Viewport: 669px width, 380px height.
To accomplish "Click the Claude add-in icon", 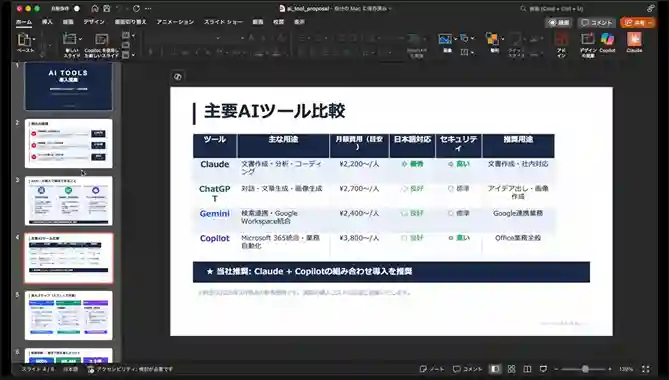I will click(634, 39).
